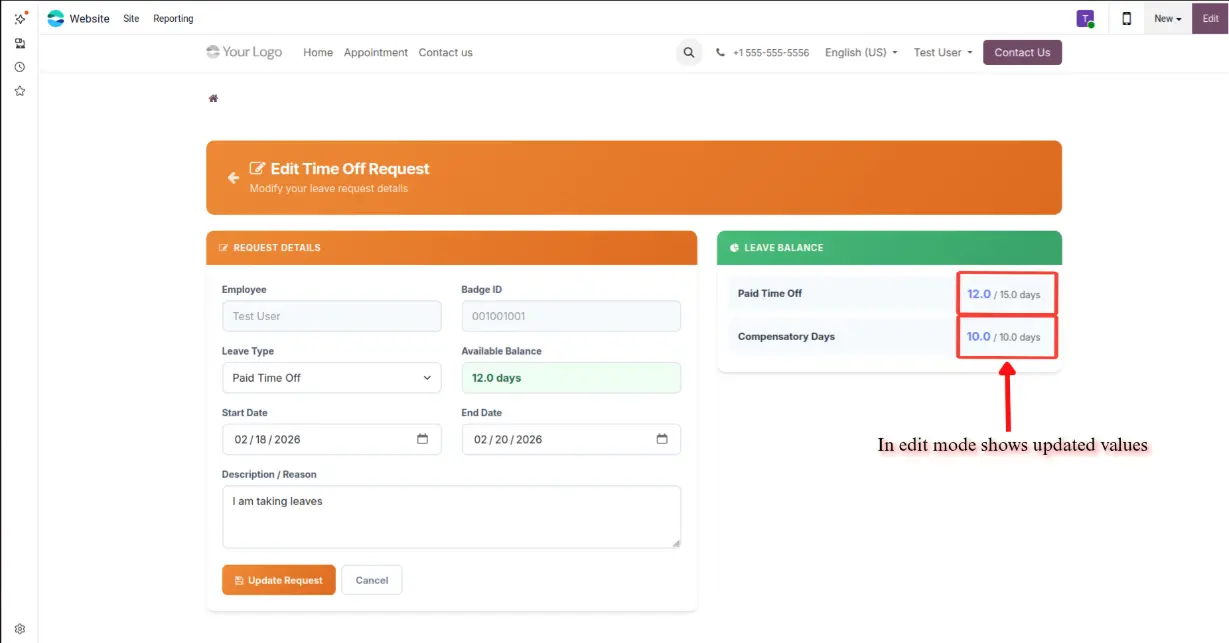Click the home breadcrumb icon

[x=213, y=98]
